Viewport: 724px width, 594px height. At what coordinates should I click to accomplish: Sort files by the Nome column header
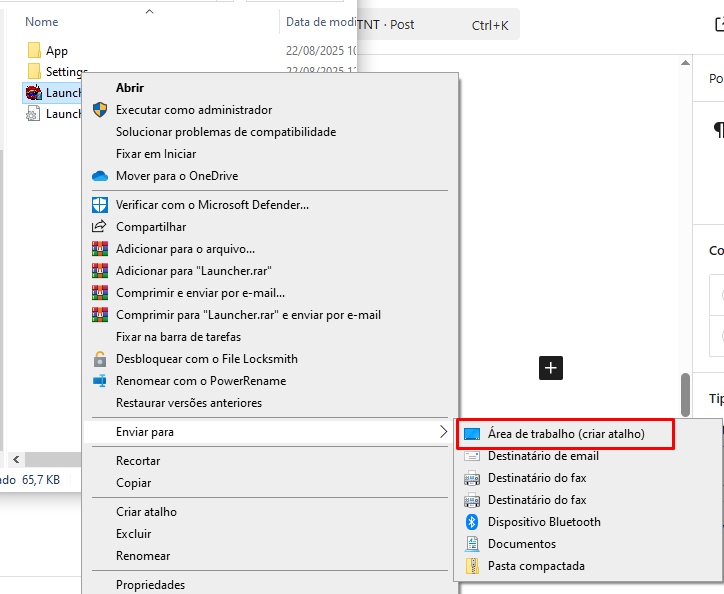[42, 21]
